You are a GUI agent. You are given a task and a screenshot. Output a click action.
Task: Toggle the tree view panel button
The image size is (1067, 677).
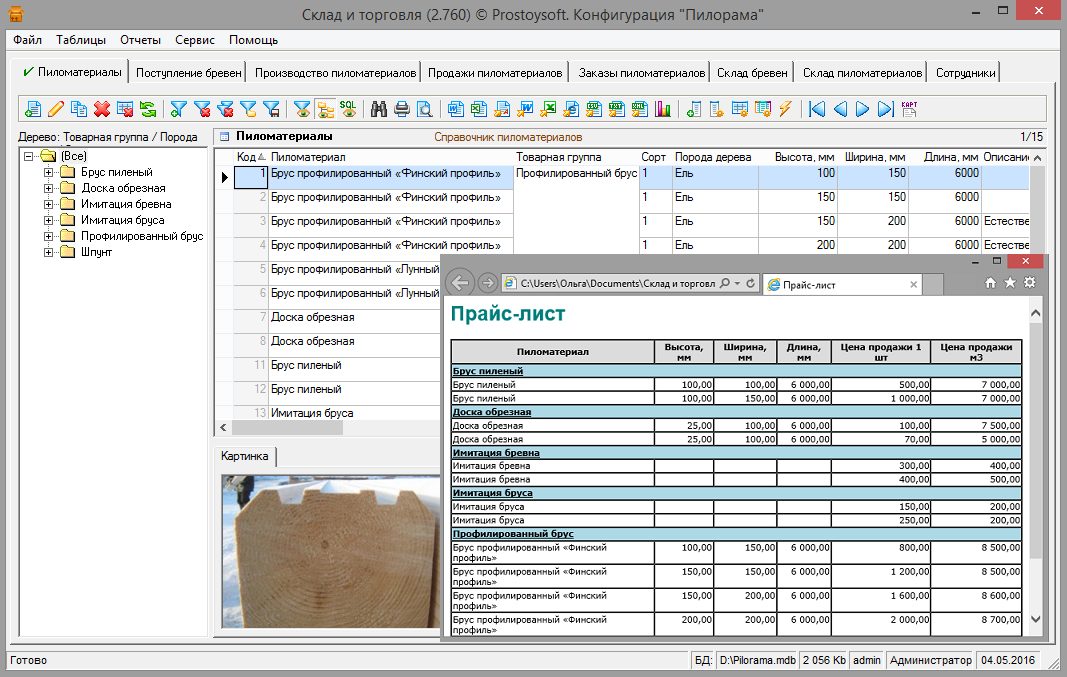coord(325,109)
